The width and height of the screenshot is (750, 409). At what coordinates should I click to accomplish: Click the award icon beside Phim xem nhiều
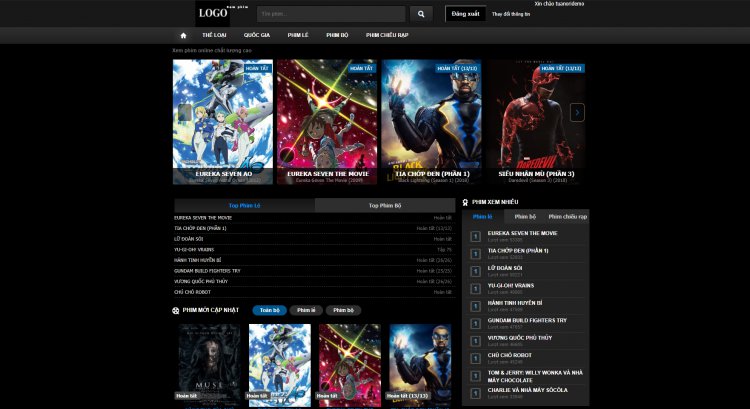point(465,202)
